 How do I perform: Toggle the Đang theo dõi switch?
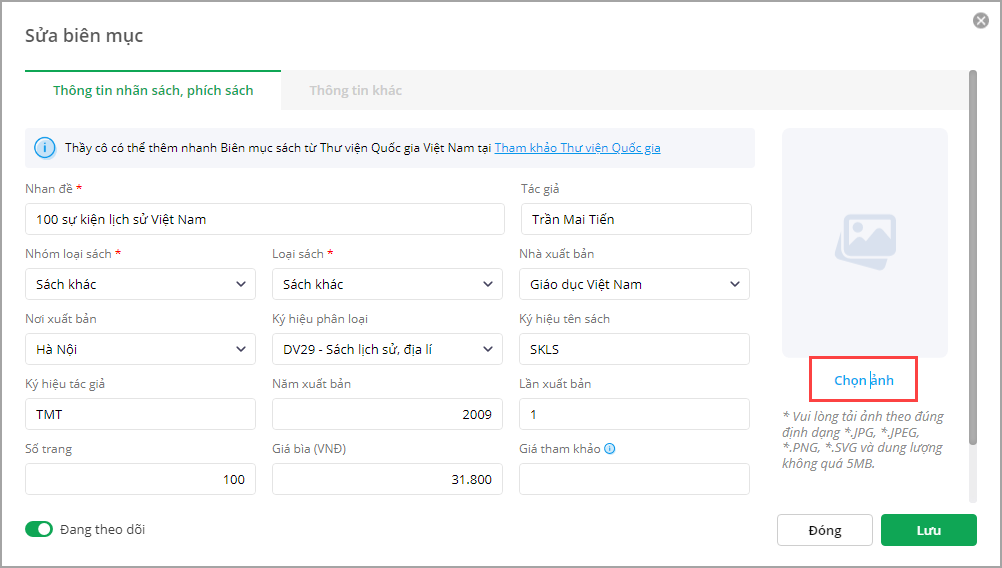point(39,529)
